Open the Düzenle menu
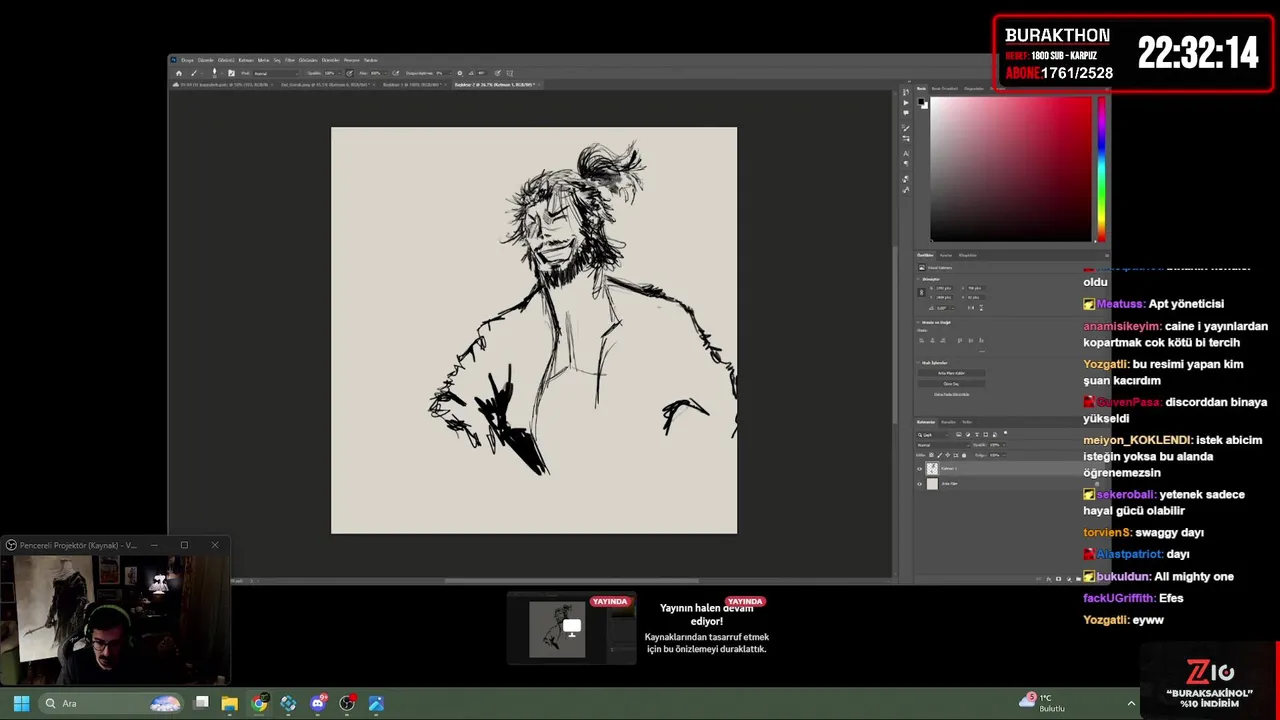The height and width of the screenshot is (720, 1280). (206, 60)
